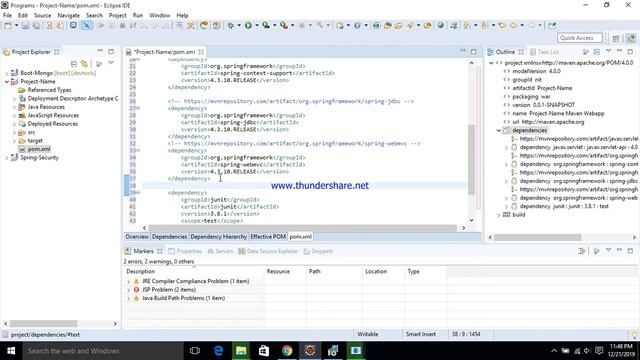Click the Run External Tools toolbar icon
The height and width of the screenshot is (360, 640).
(x=284, y=25)
